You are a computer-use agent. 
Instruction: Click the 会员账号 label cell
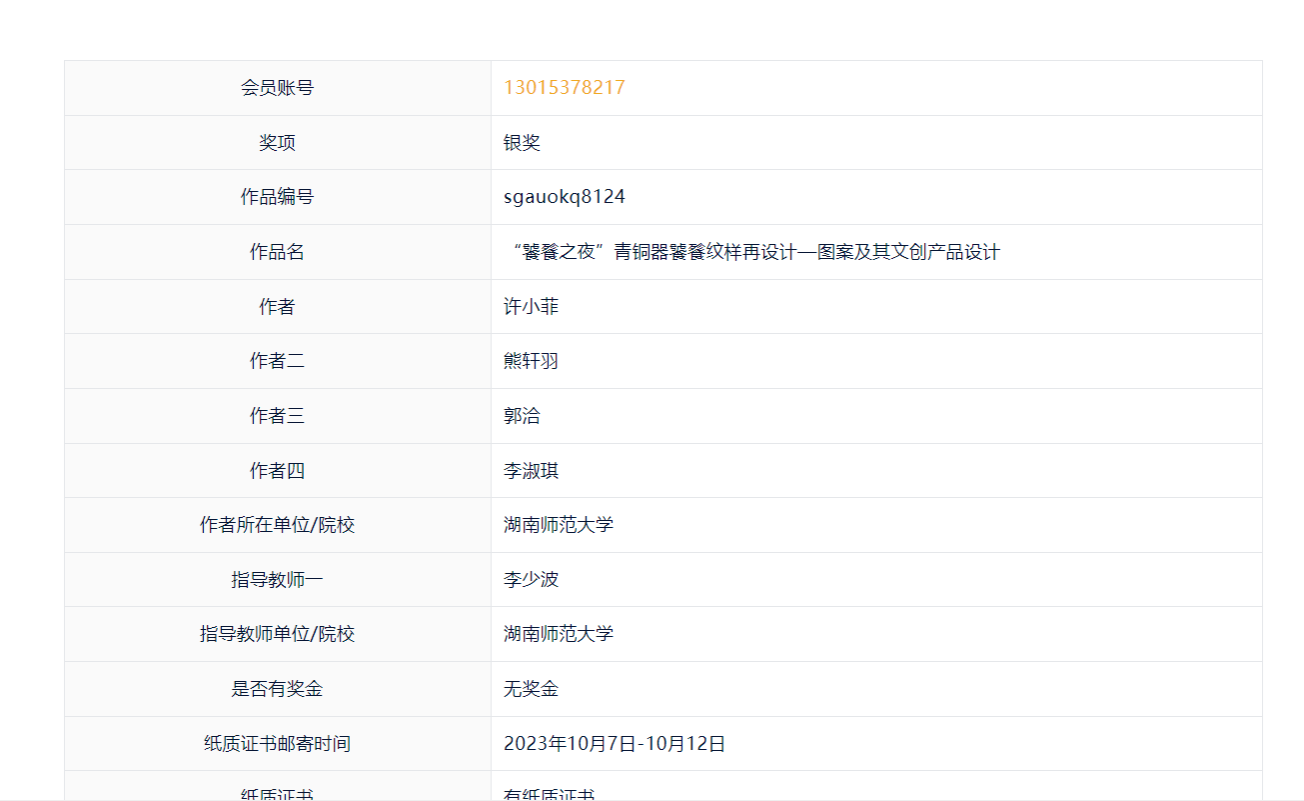point(277,88)
